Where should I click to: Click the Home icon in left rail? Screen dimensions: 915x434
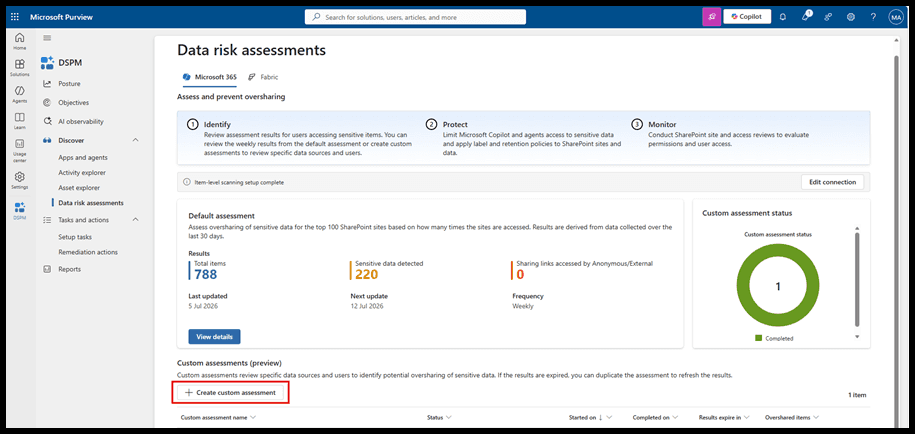coord(20,40)
